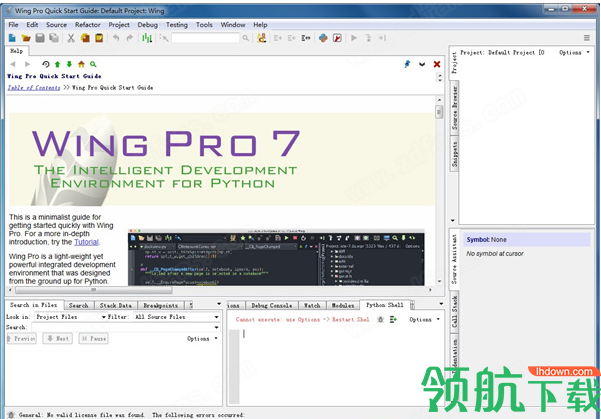This screenshot has height=419, width=601.
Task: Click the green help search magnifier
Action: [93, 64]
